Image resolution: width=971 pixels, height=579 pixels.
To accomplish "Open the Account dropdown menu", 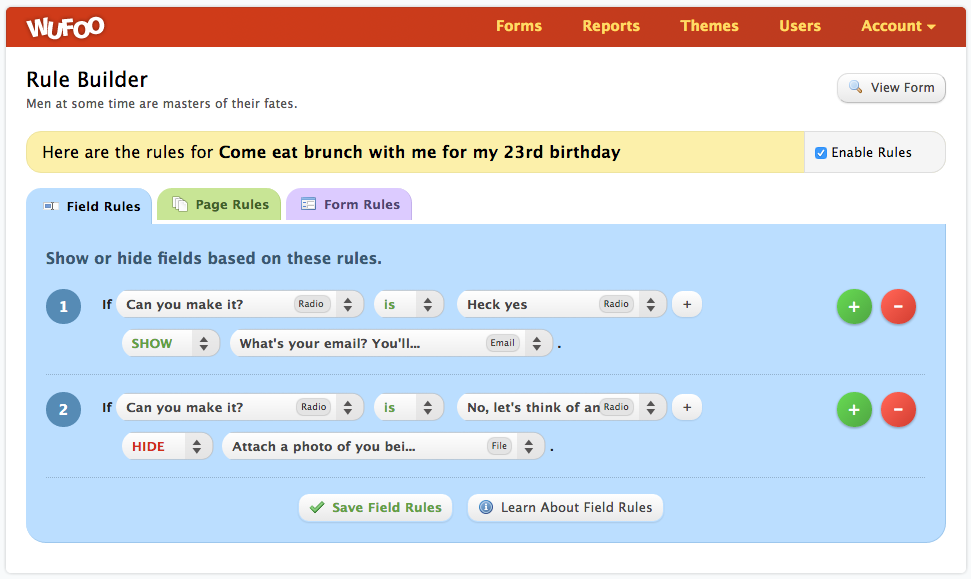I will 898,26.
